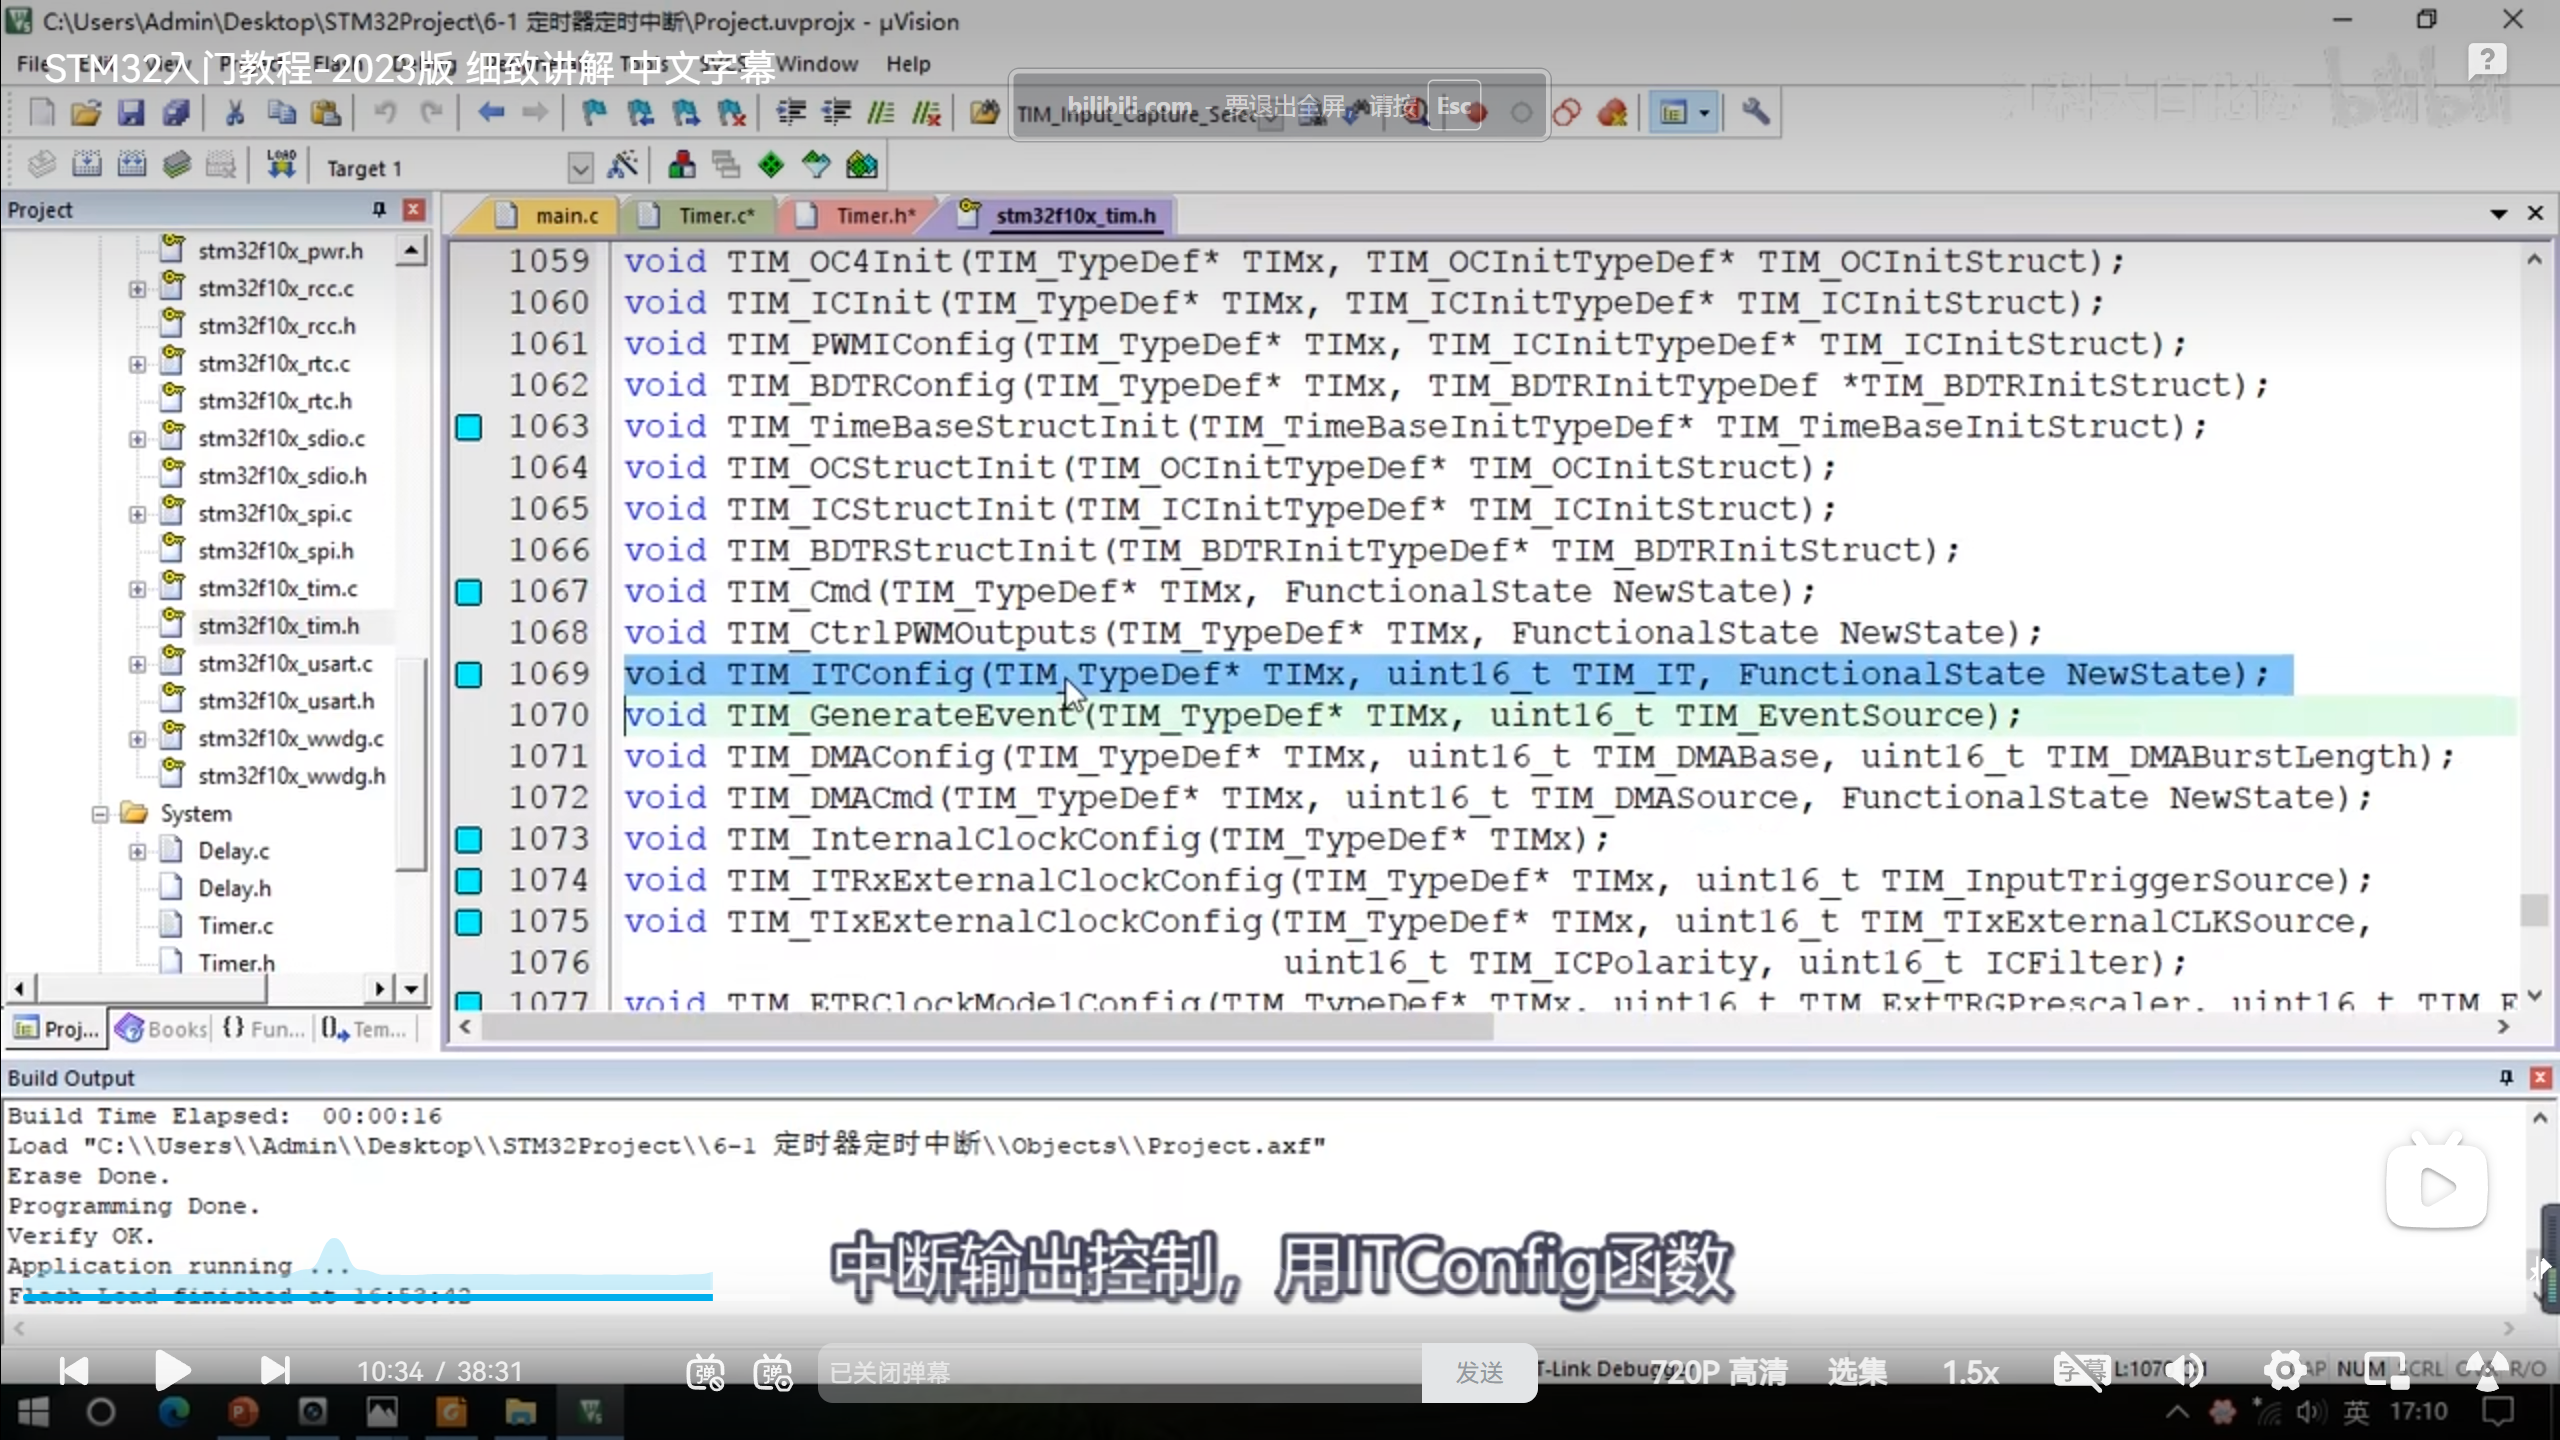Expand the stm32f10x_tim.c tree node

(137, 589)
